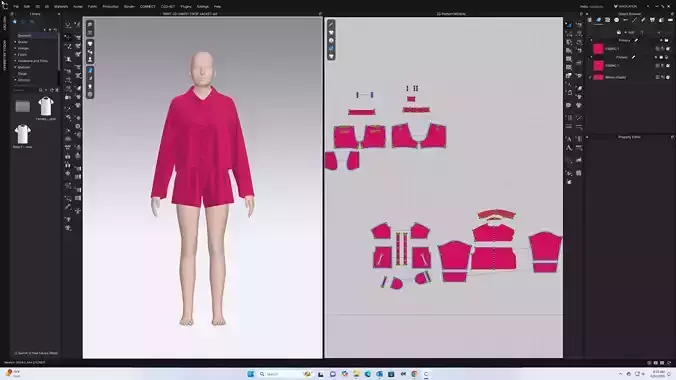This screenshot has height=380, width=676.
Task: Open the Settings menu
Action: (x=203, y=6)
